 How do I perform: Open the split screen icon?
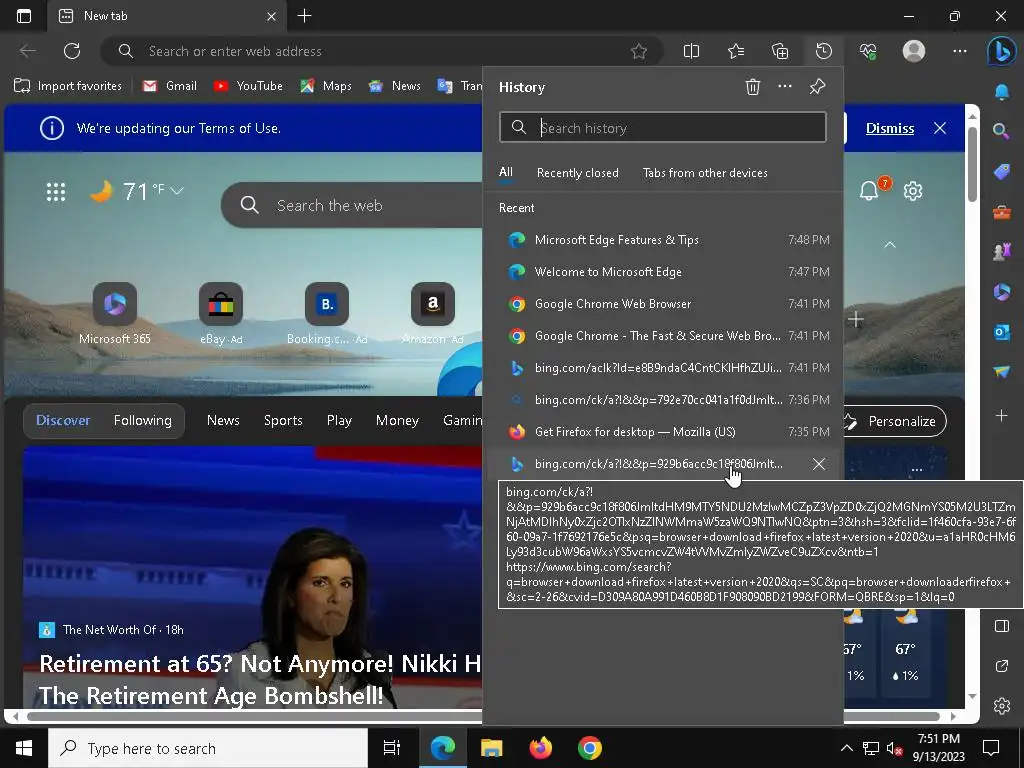click(x=692, y=51)
